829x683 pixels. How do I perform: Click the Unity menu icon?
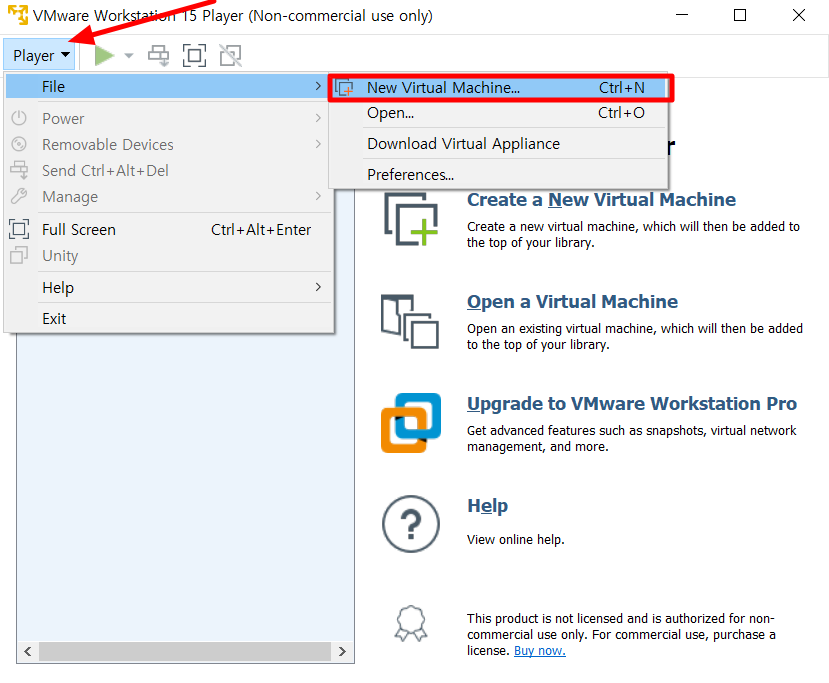19,255
